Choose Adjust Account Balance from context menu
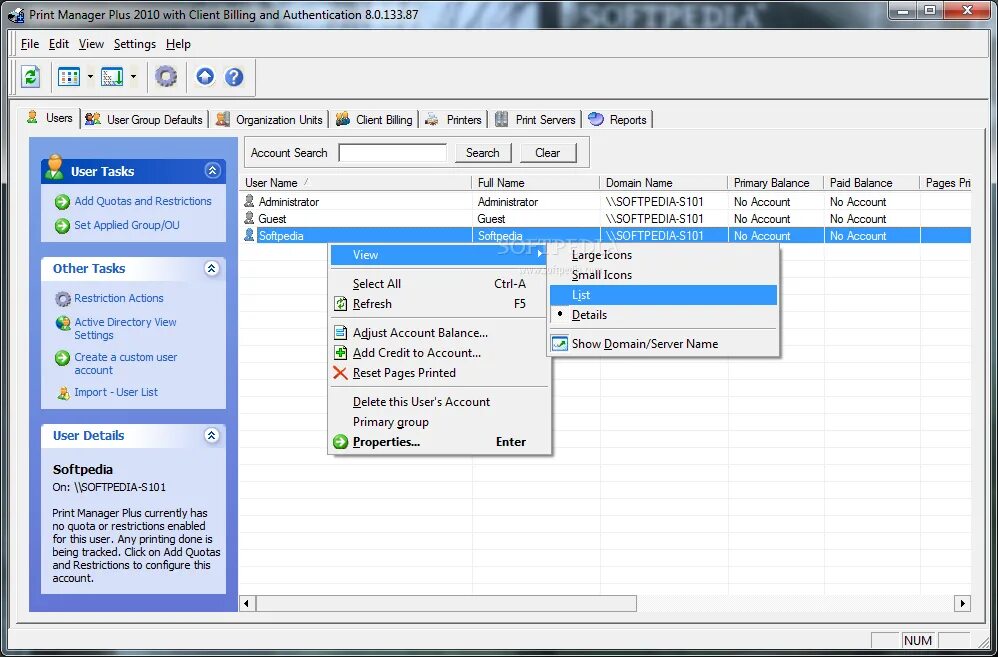The image size is (998, 657). [x=439, y=333]
